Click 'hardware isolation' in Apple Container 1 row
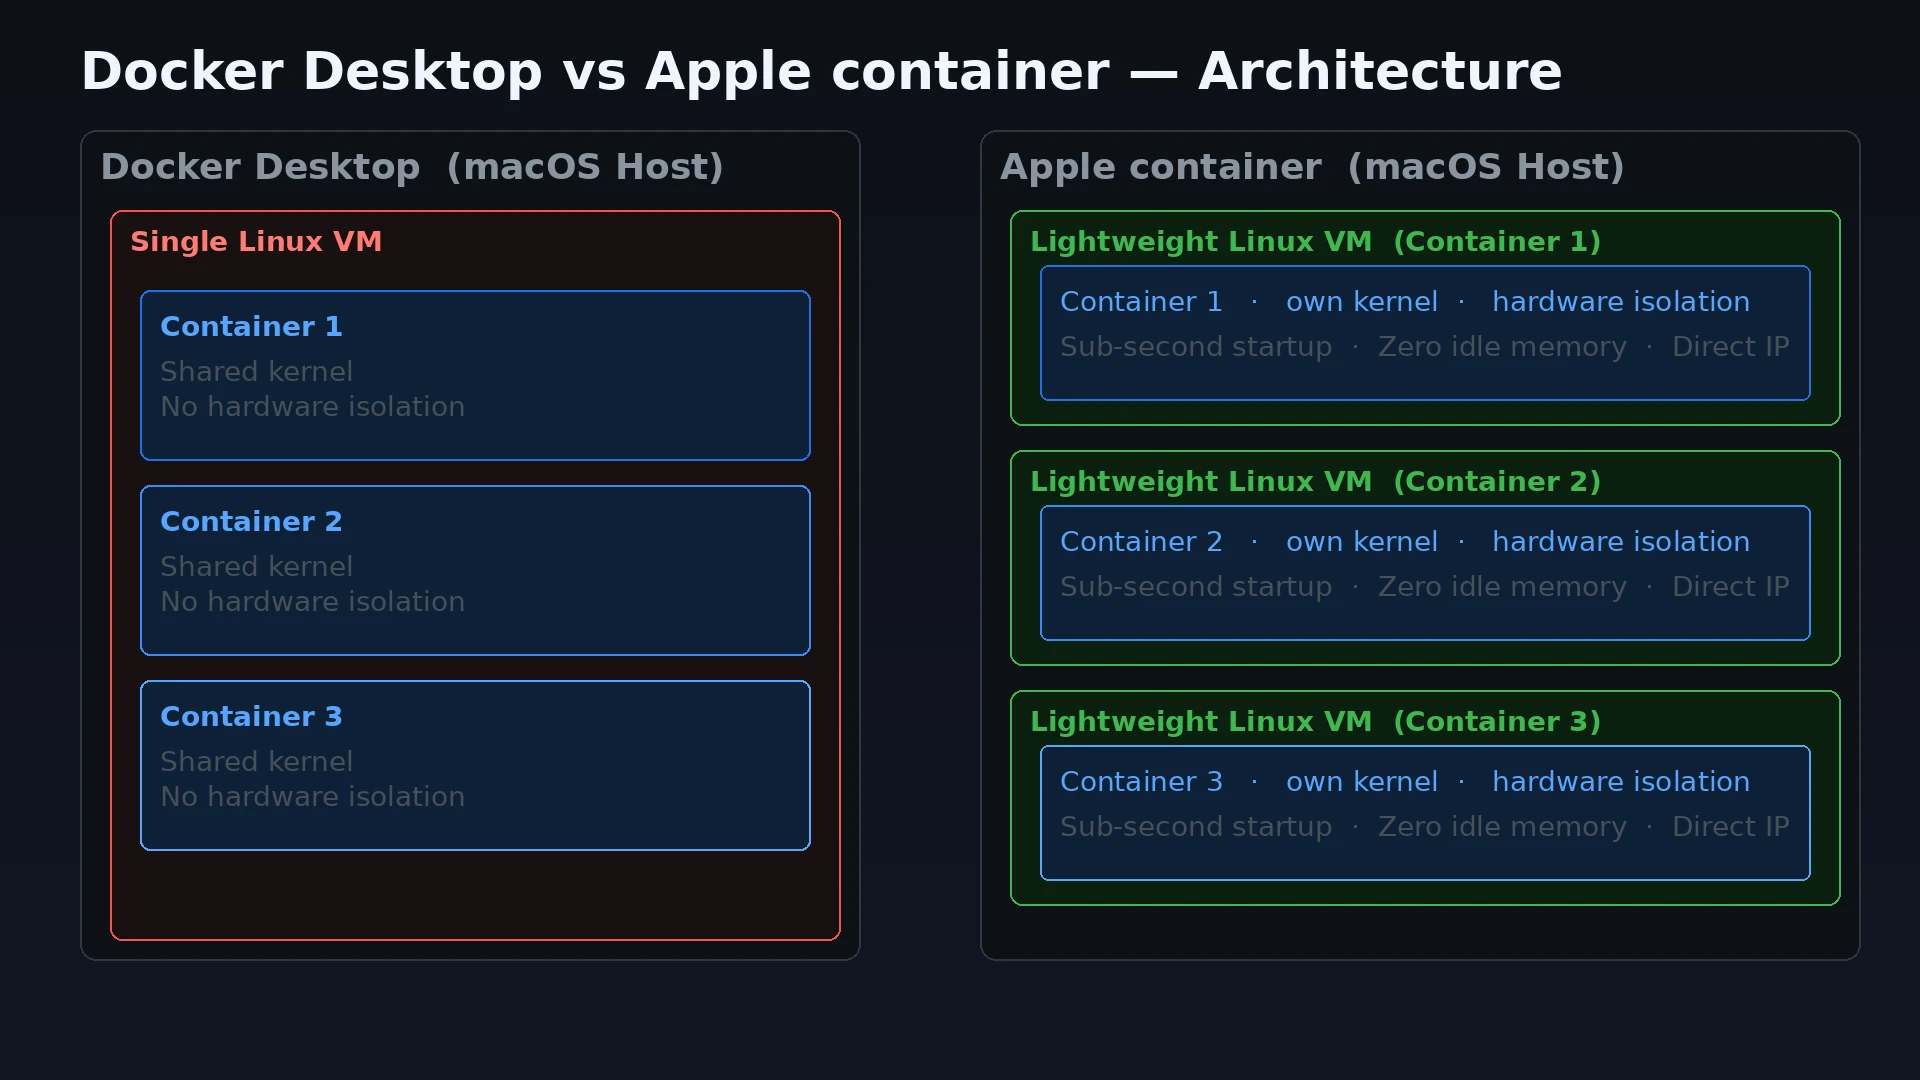The height and width of the screenshot is (1080, 1920). [1621, 302]
